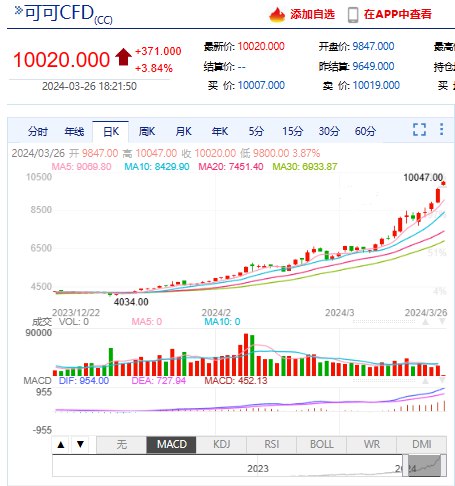Click the MA5: 9069.80 legend label

pyautogui.click(x=81, y=166)
